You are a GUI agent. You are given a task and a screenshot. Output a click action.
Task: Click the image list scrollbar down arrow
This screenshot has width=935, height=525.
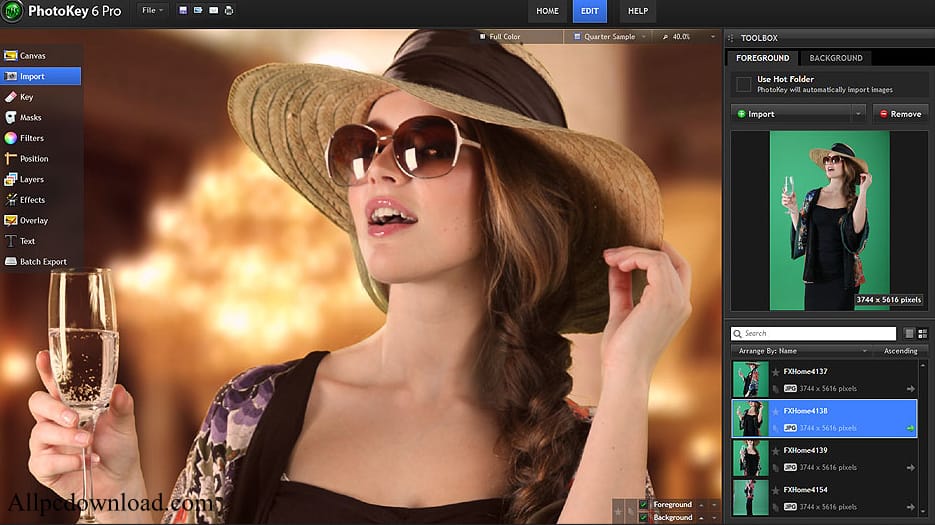(923, 512)
